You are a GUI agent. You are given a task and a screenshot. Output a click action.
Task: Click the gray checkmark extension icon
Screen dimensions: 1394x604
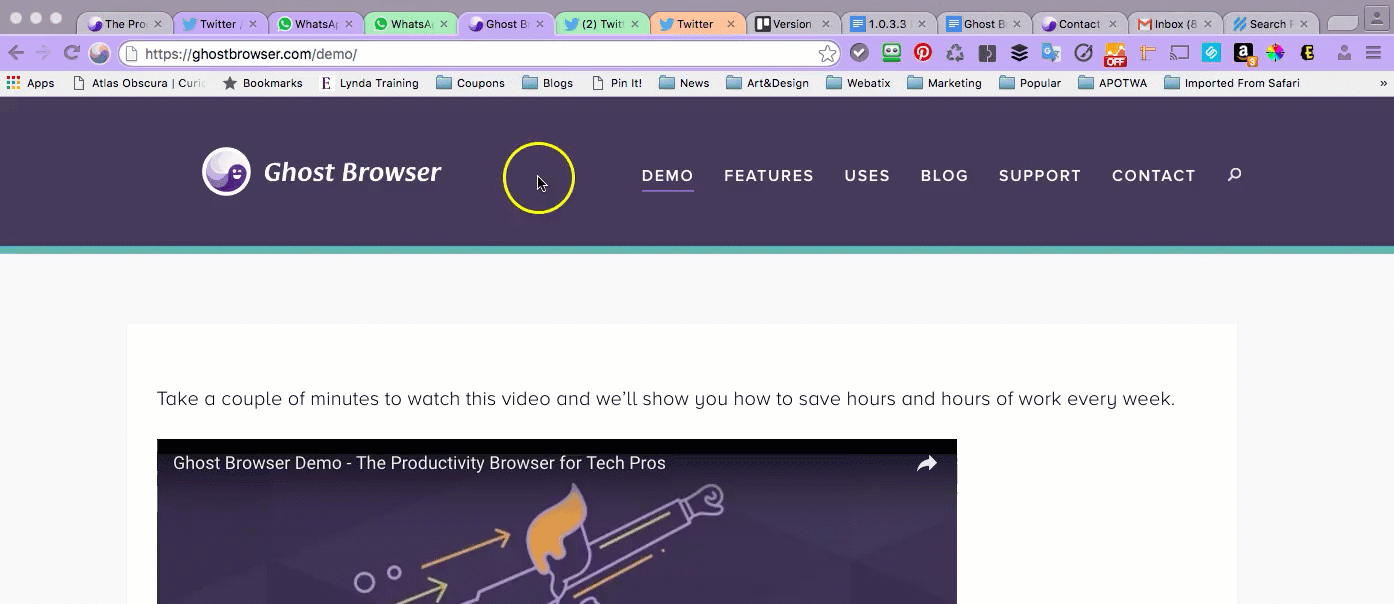[x=859, y=53]
